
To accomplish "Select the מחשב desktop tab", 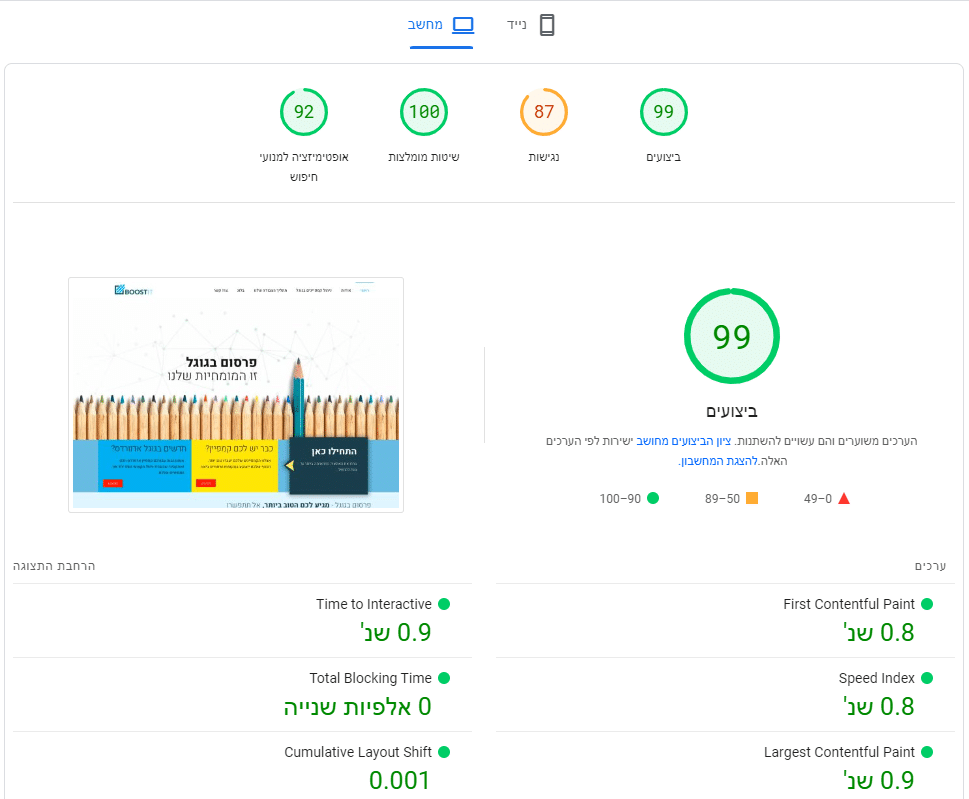I will [441, 25].
